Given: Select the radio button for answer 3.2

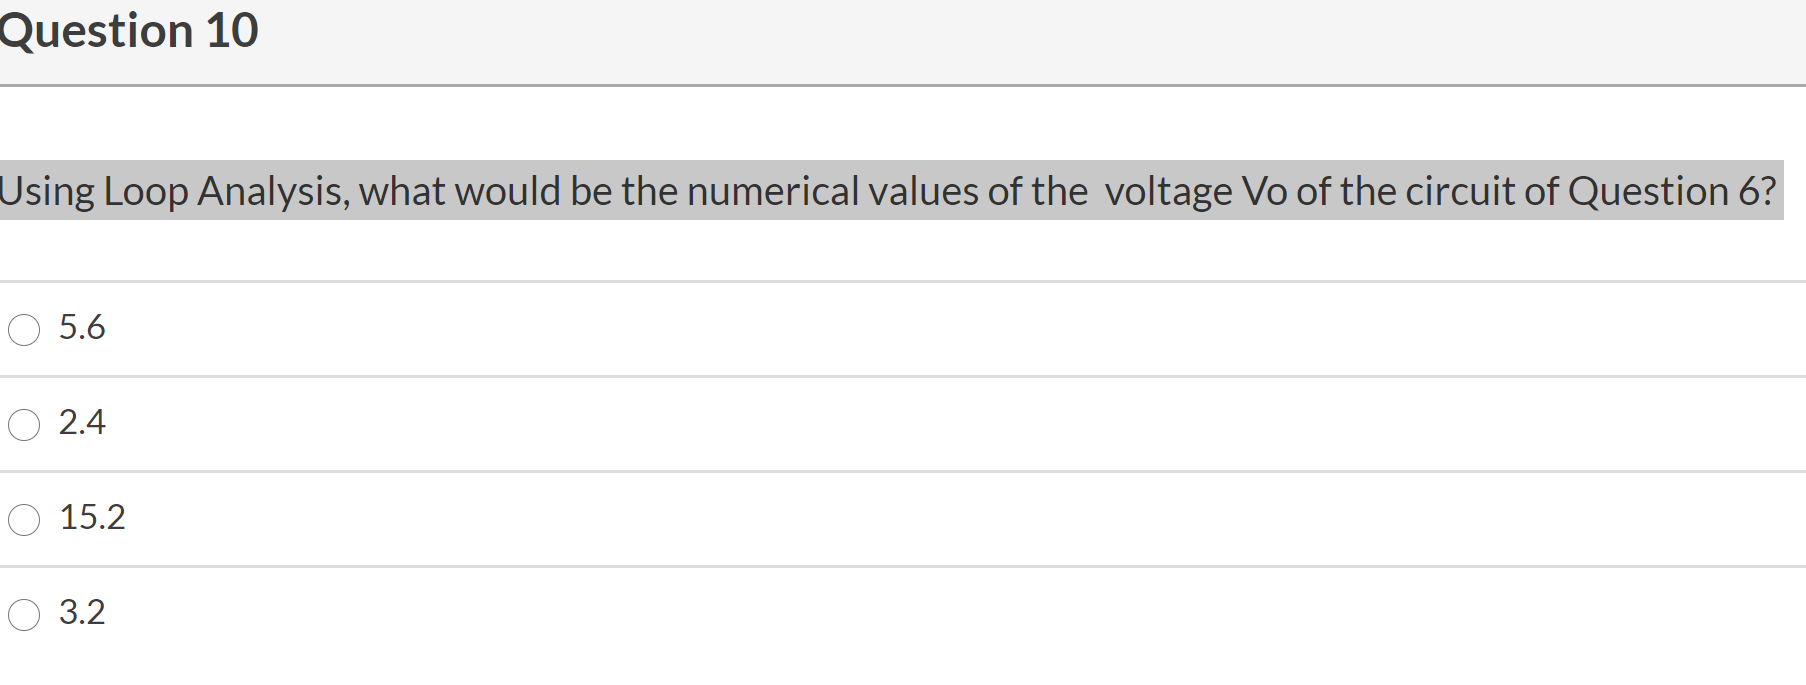Looking at the screenshot, I should 24,615.
